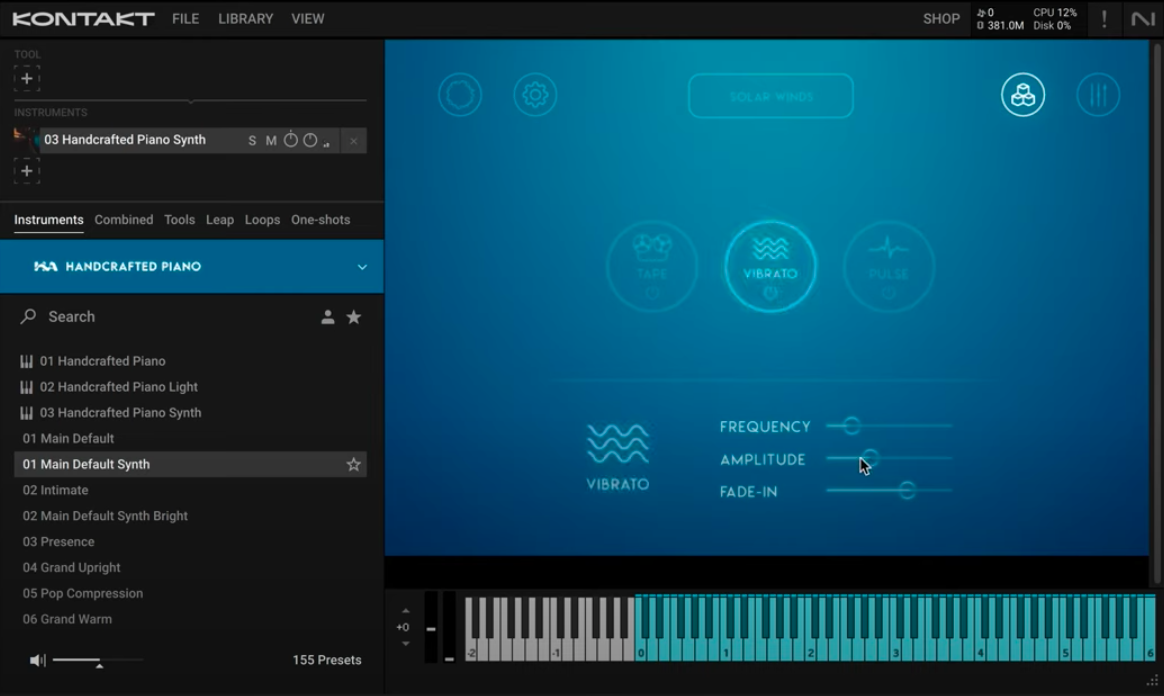Open the cubes effects page icon

pyautogui.click(x=1023, y=95)
